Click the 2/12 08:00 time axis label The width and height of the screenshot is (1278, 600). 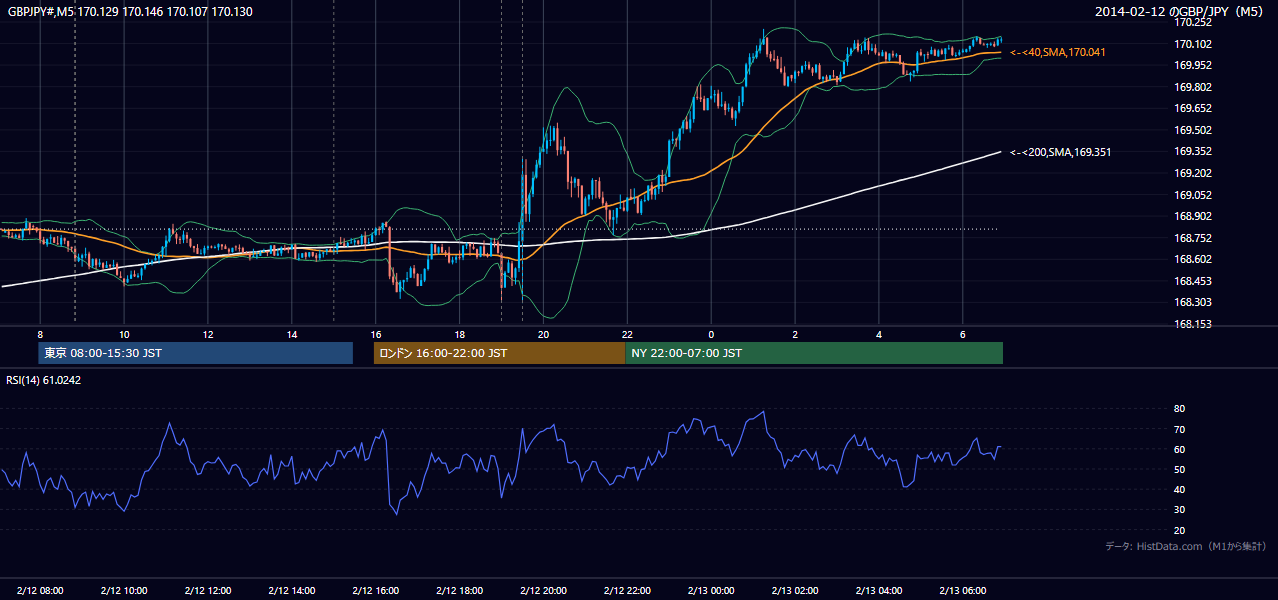(x=40, y=591)
